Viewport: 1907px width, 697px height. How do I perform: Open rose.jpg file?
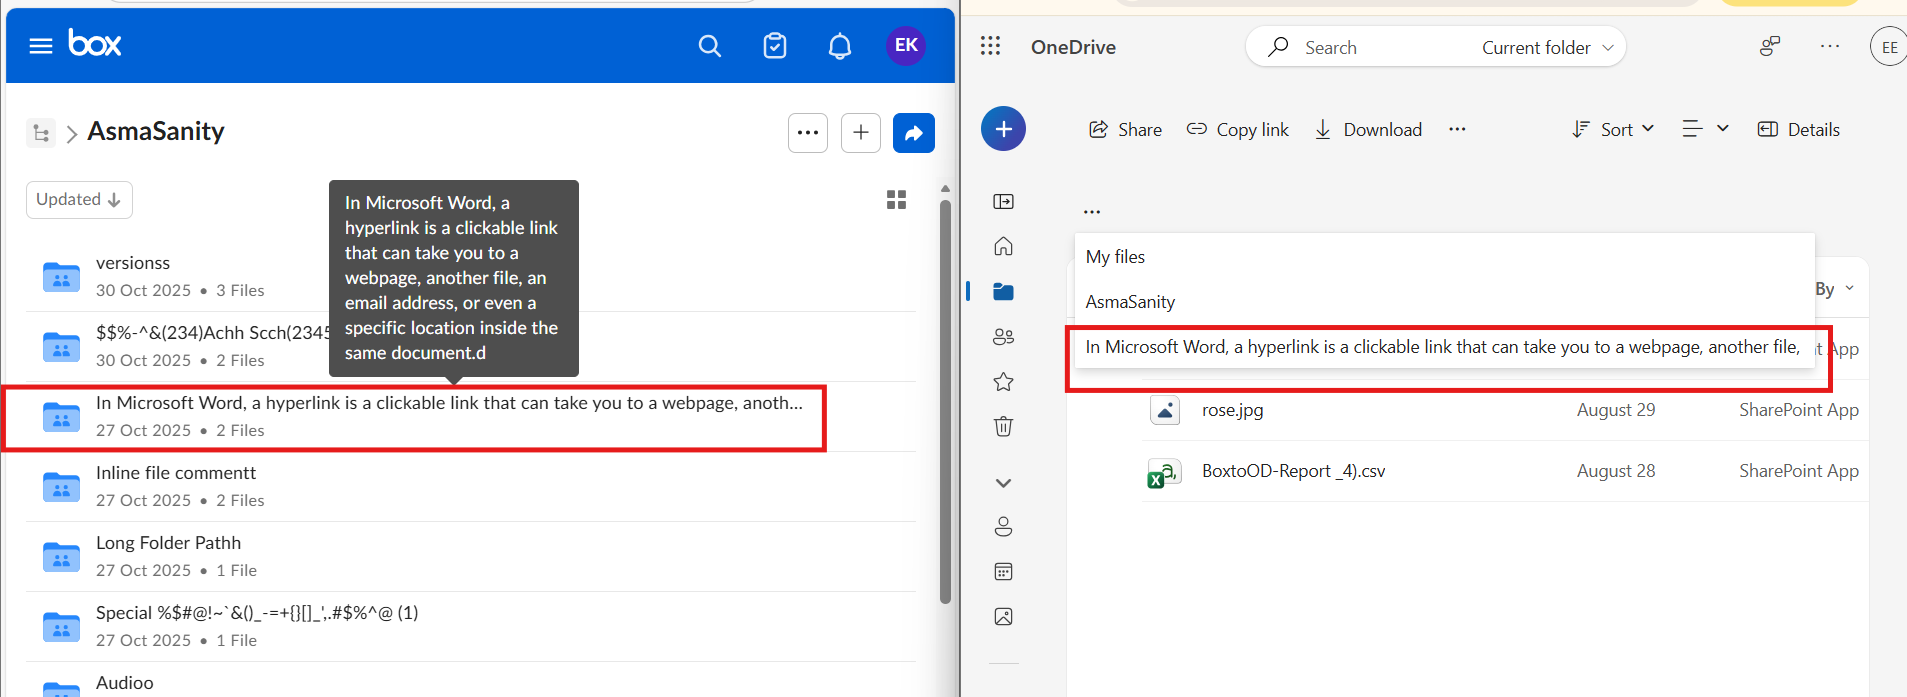[x=1232, y=410]
